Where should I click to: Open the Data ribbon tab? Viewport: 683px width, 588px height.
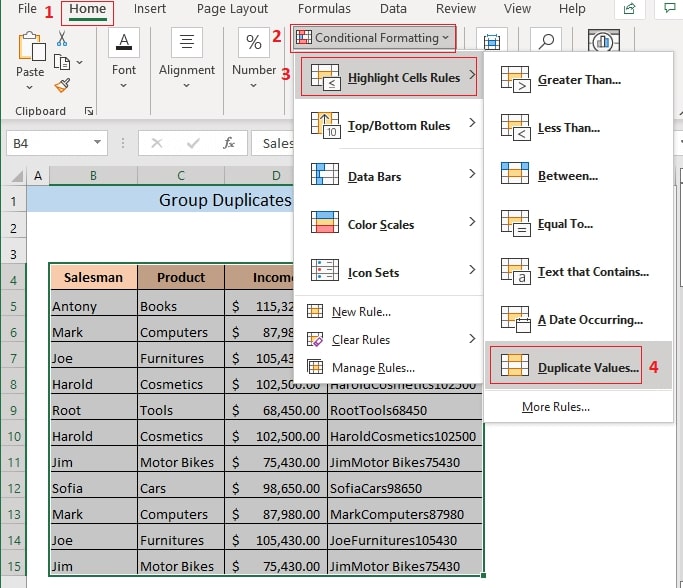pos(393,9)
